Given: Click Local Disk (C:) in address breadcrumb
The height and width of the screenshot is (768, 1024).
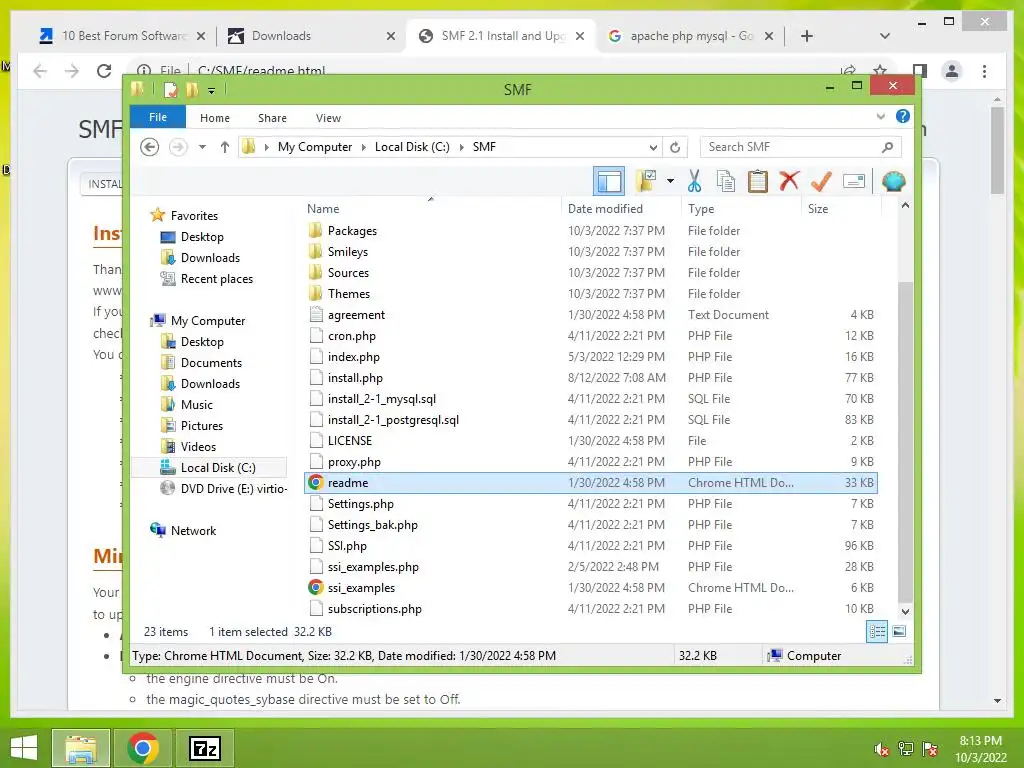Looking at the screenshot, I should coord(412,147).
